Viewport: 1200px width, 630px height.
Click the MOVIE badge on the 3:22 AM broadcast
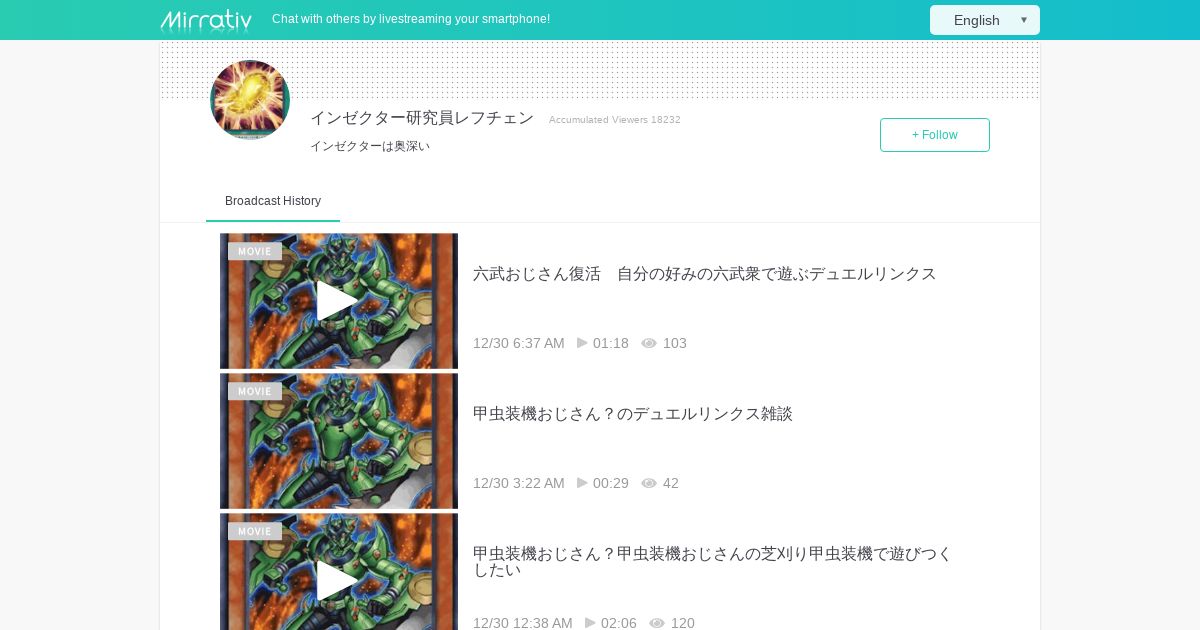[x=255, y=391]
